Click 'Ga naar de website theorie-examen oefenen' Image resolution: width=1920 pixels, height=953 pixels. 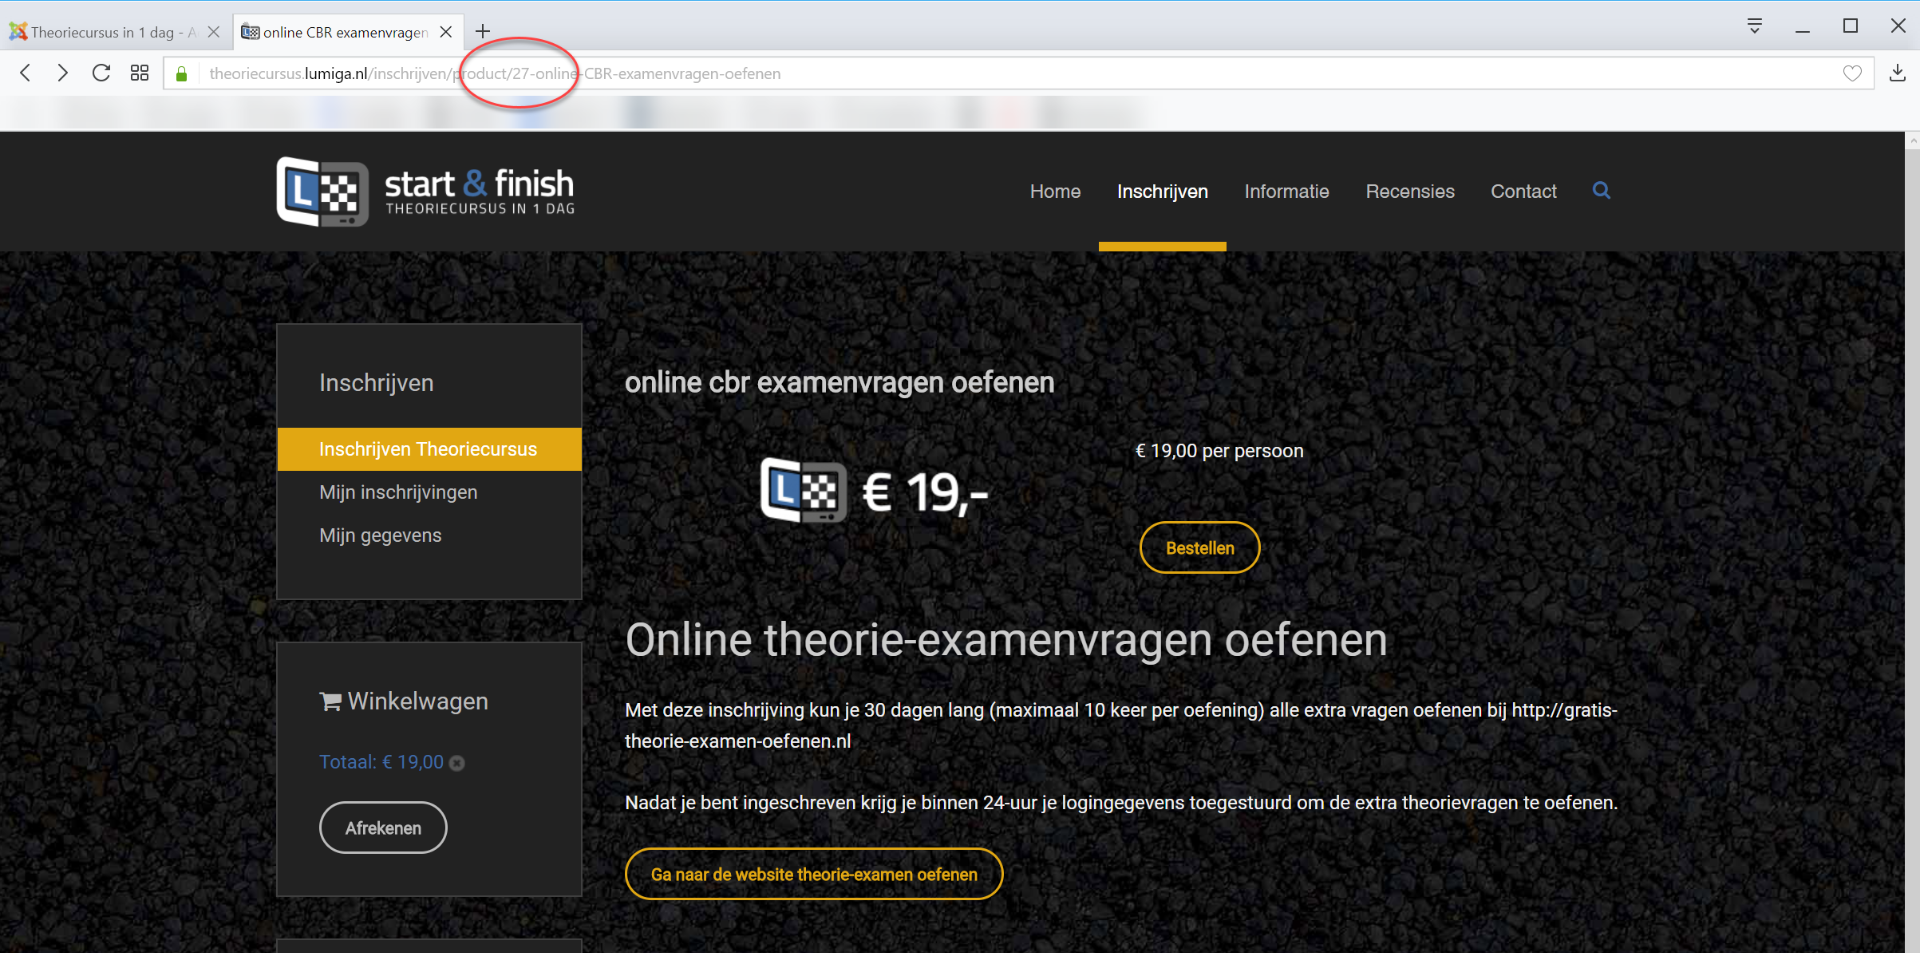pos(814,874)
